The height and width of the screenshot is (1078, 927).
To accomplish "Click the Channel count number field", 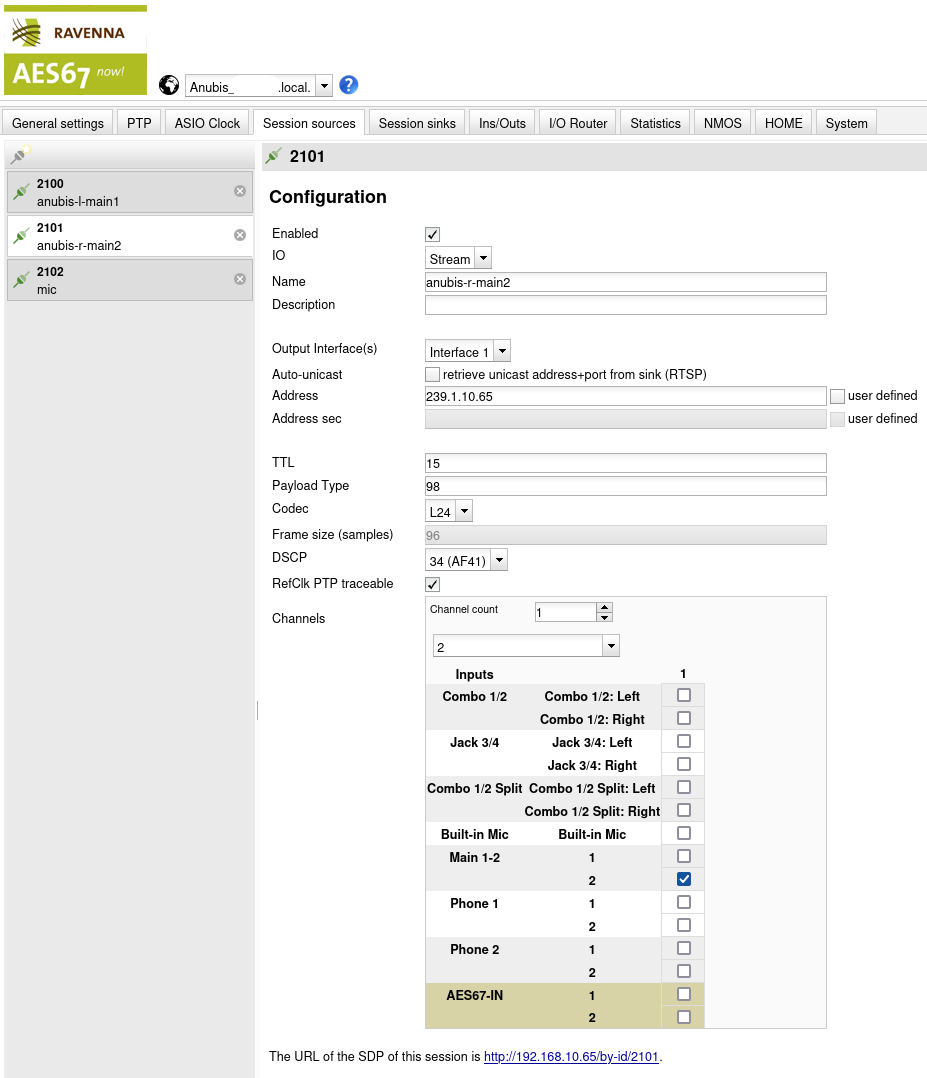I will (565, 612).
